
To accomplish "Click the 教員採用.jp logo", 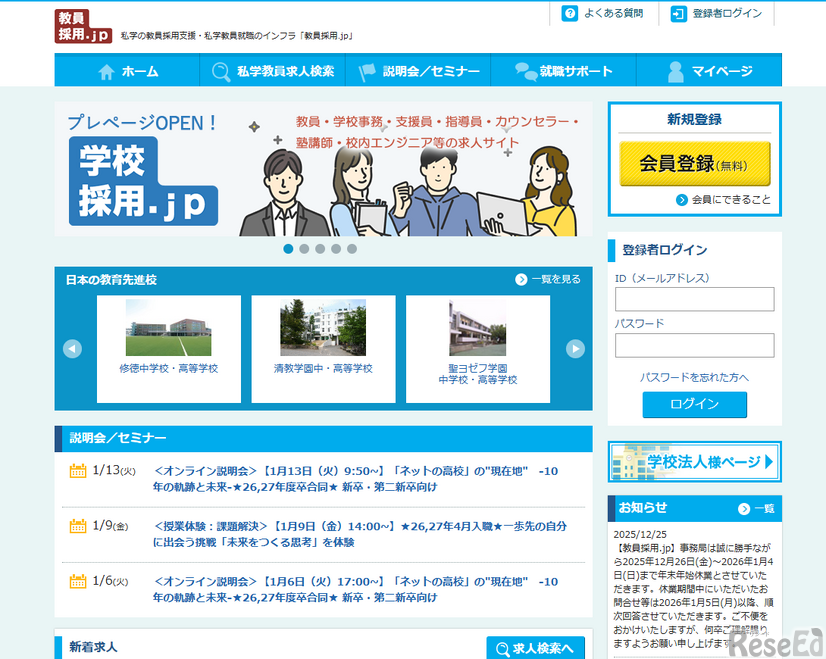I will tap(82, 25).
